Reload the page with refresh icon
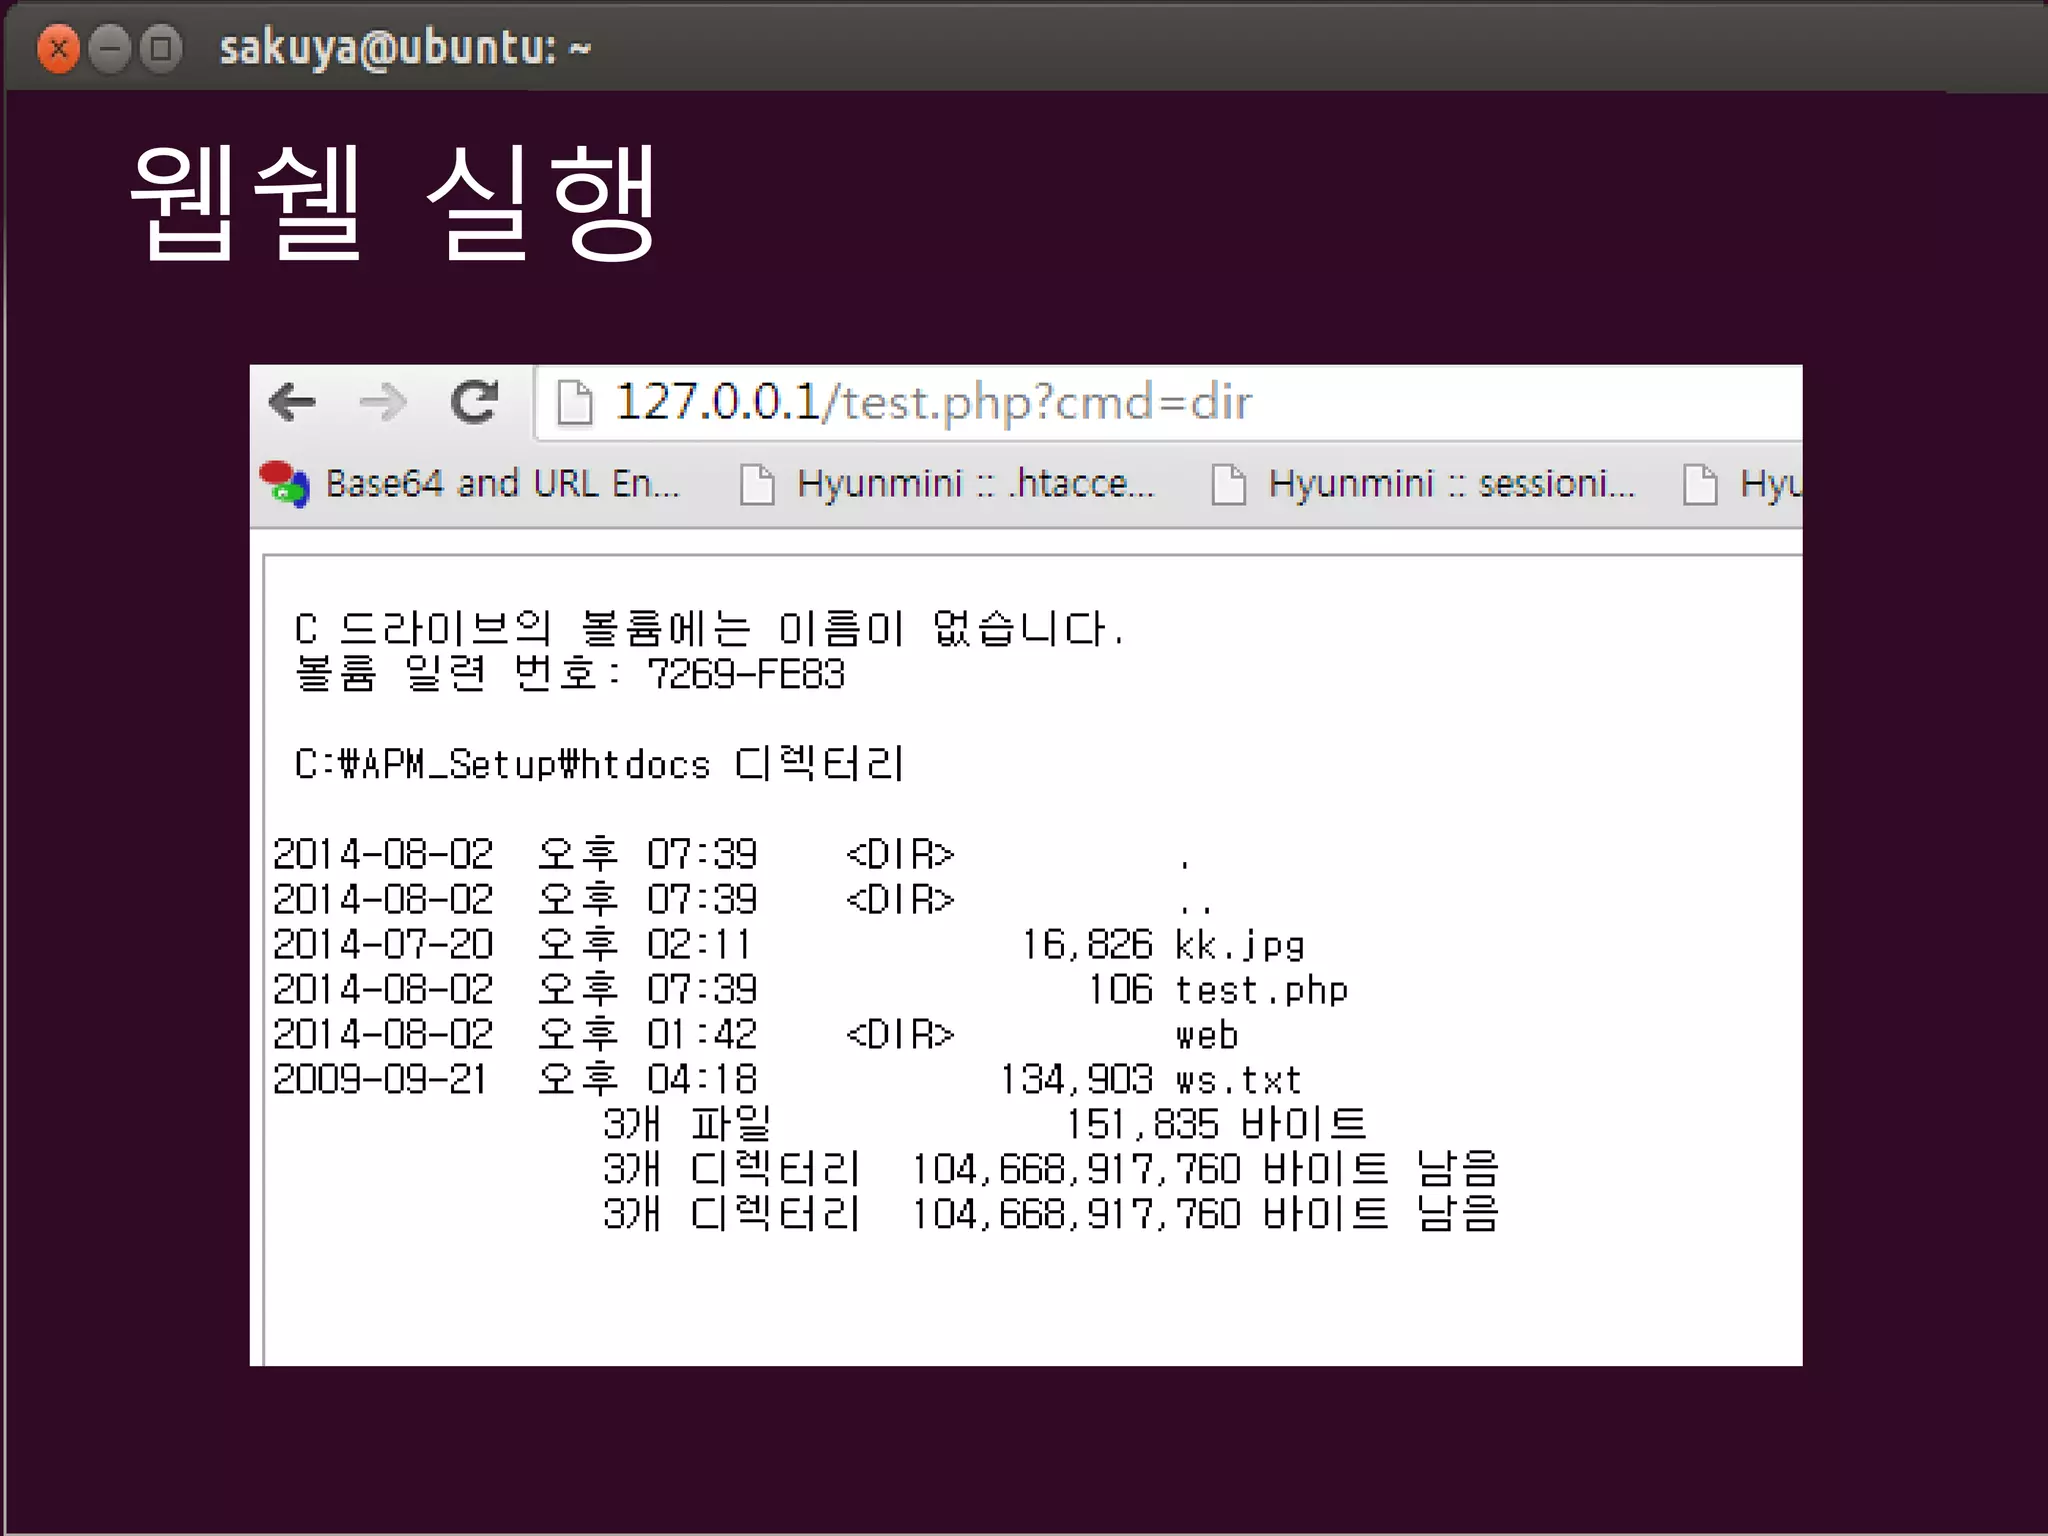Screen dimensions: 2048x1536 (474, 402)
